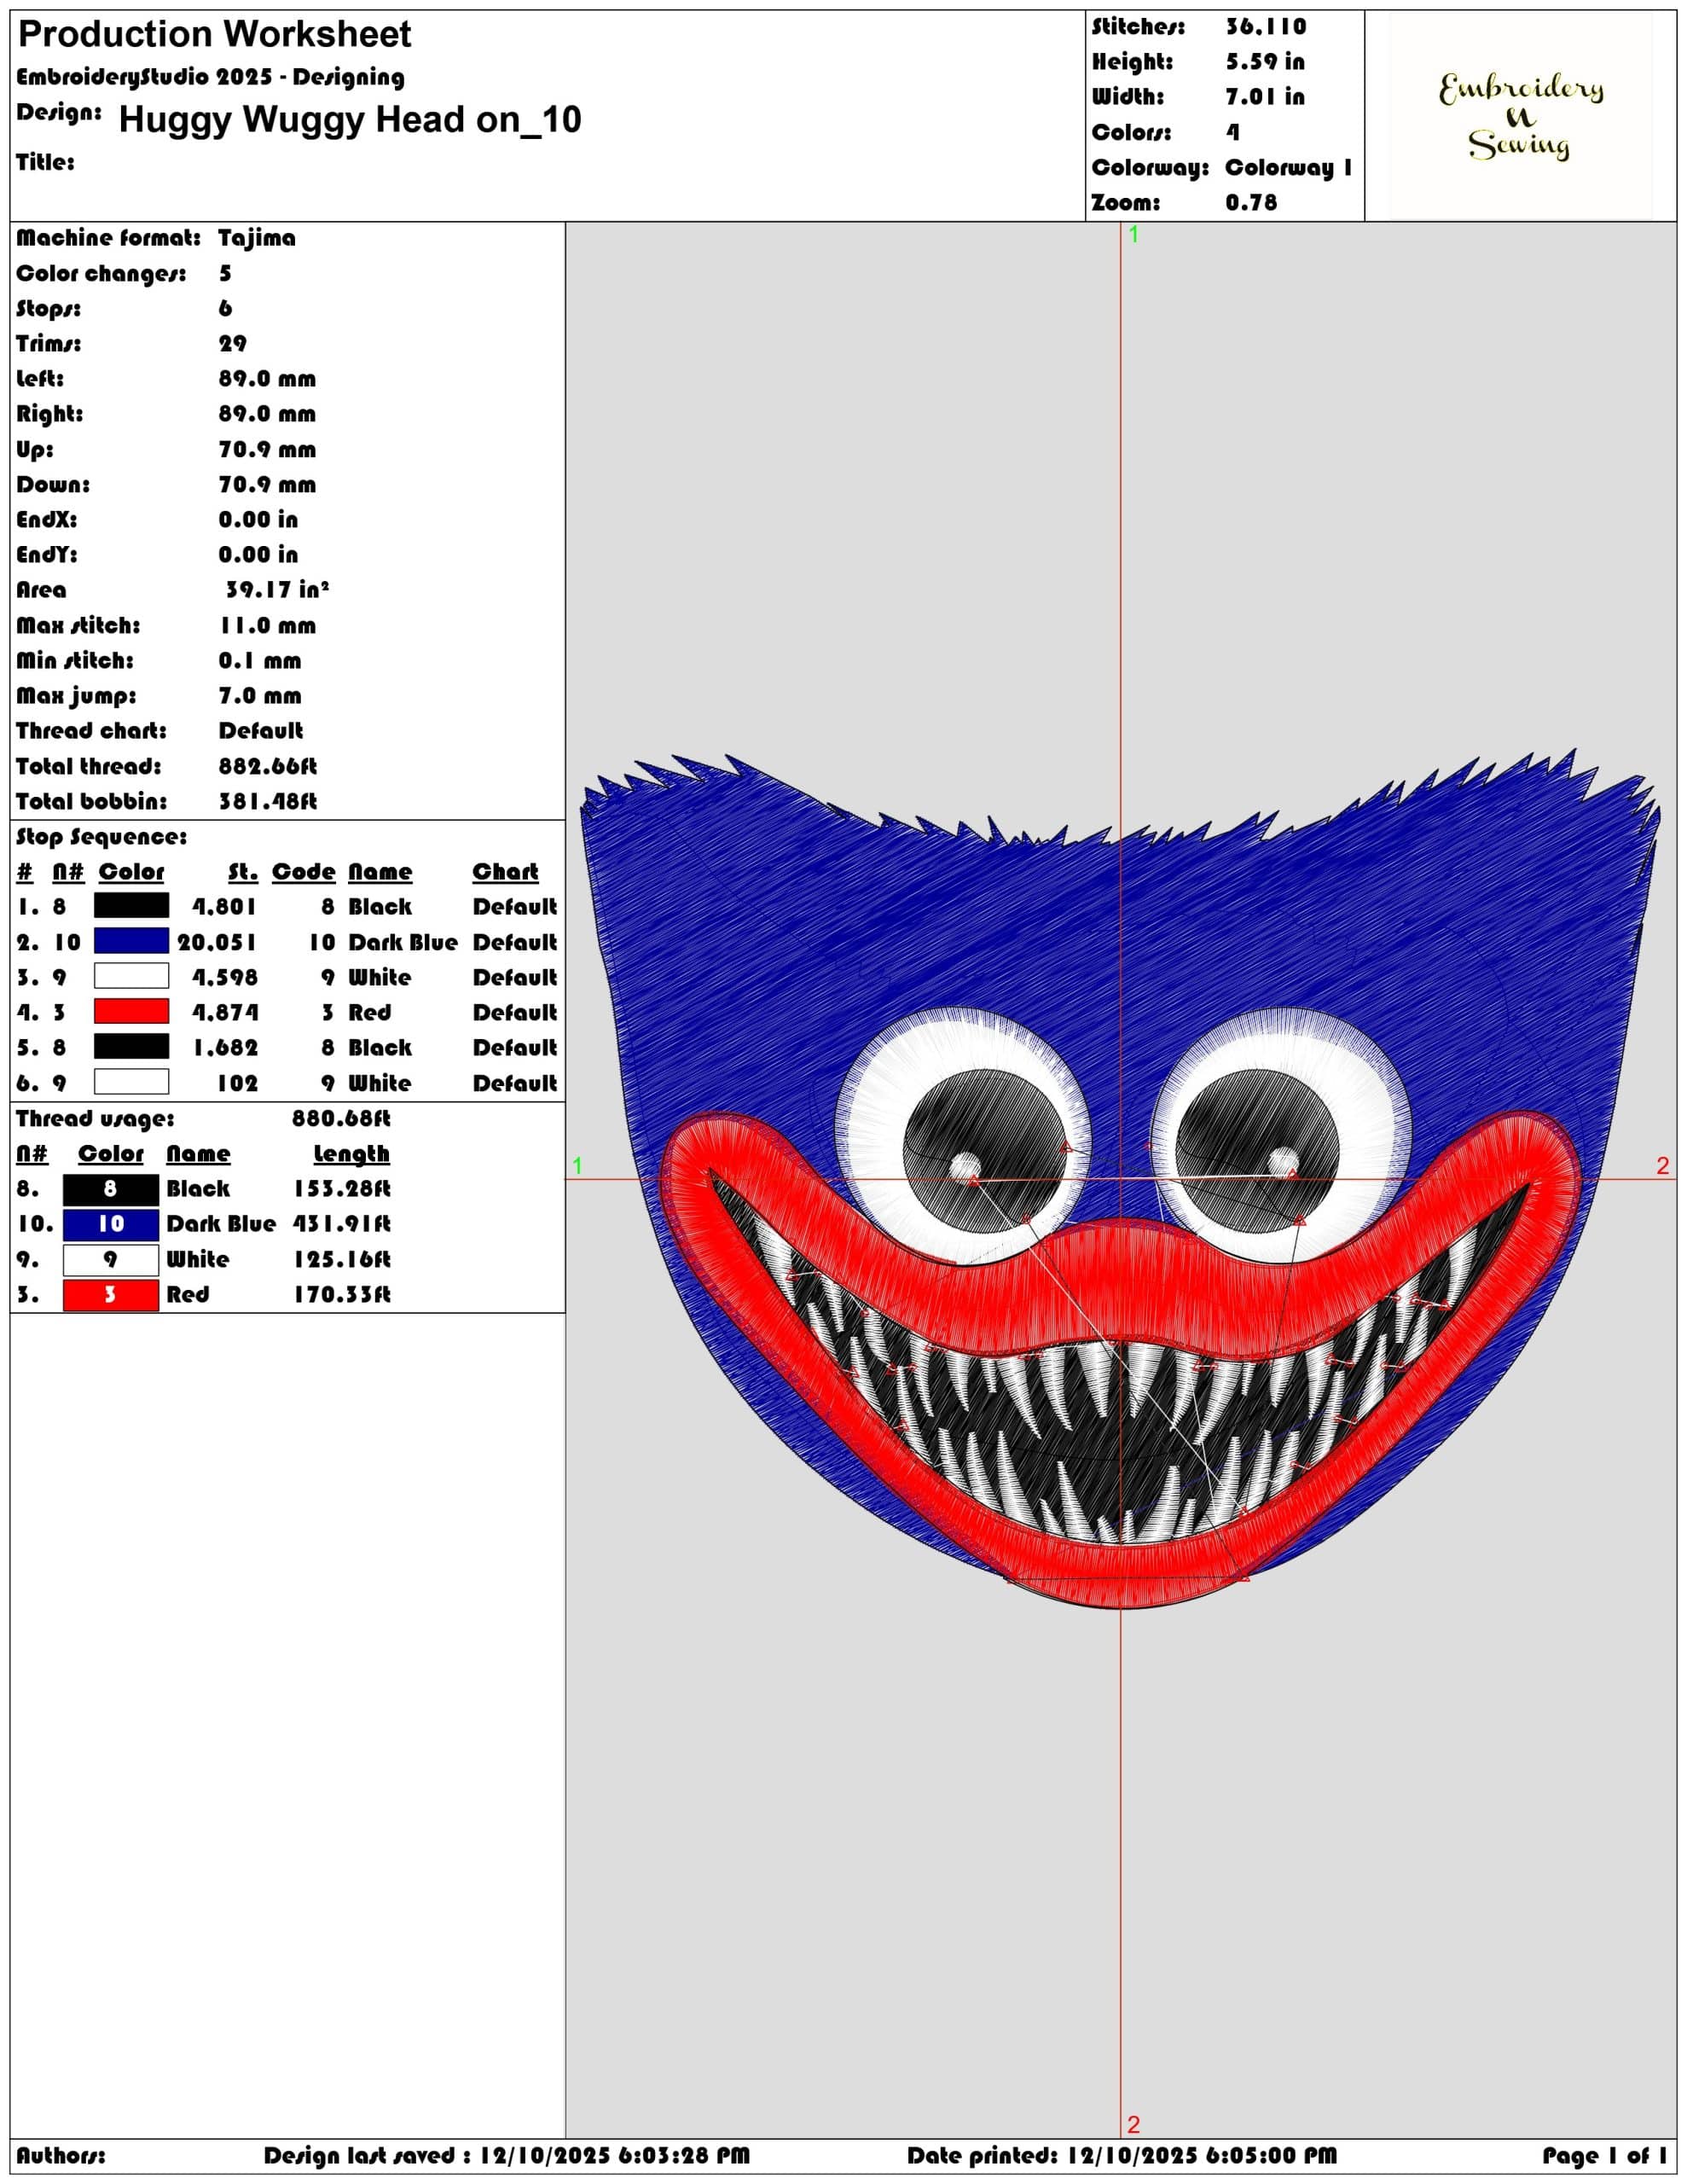This screenshot has width=1687, height=2184.
Task: Select black swatch in stop sequence row 5
Action: 131,1047
